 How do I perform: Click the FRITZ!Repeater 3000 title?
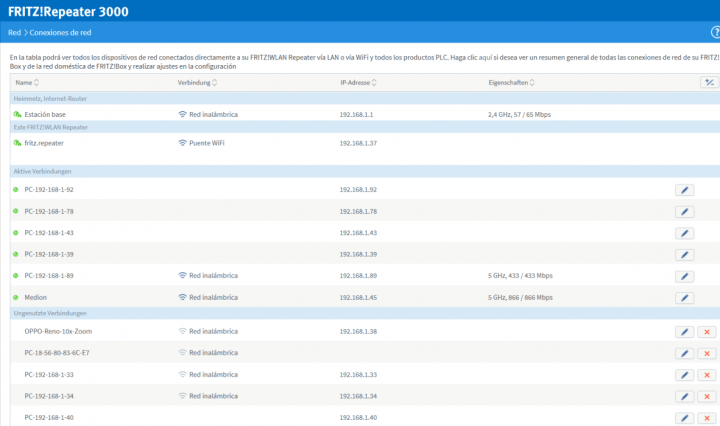coord(68,11)
